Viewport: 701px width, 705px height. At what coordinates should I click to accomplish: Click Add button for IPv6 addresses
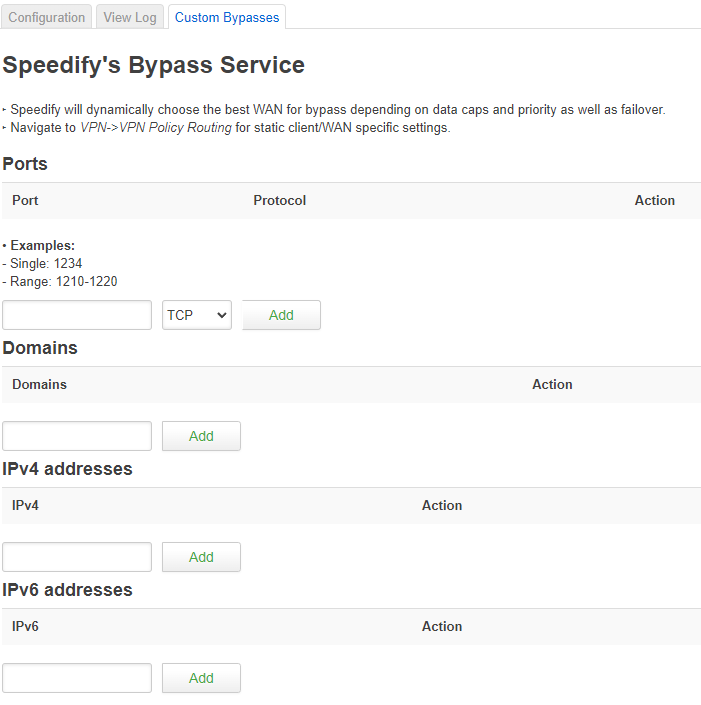click(x=201, y=678)
